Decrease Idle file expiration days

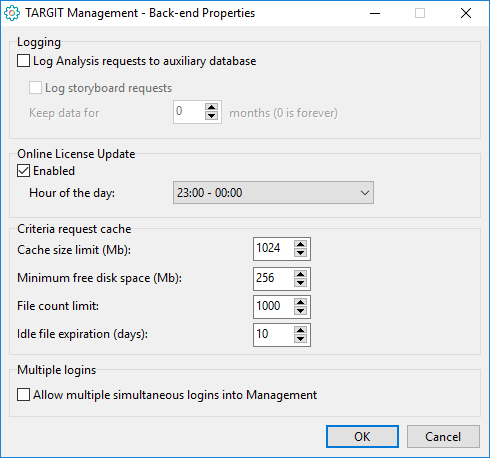(301, 339)
